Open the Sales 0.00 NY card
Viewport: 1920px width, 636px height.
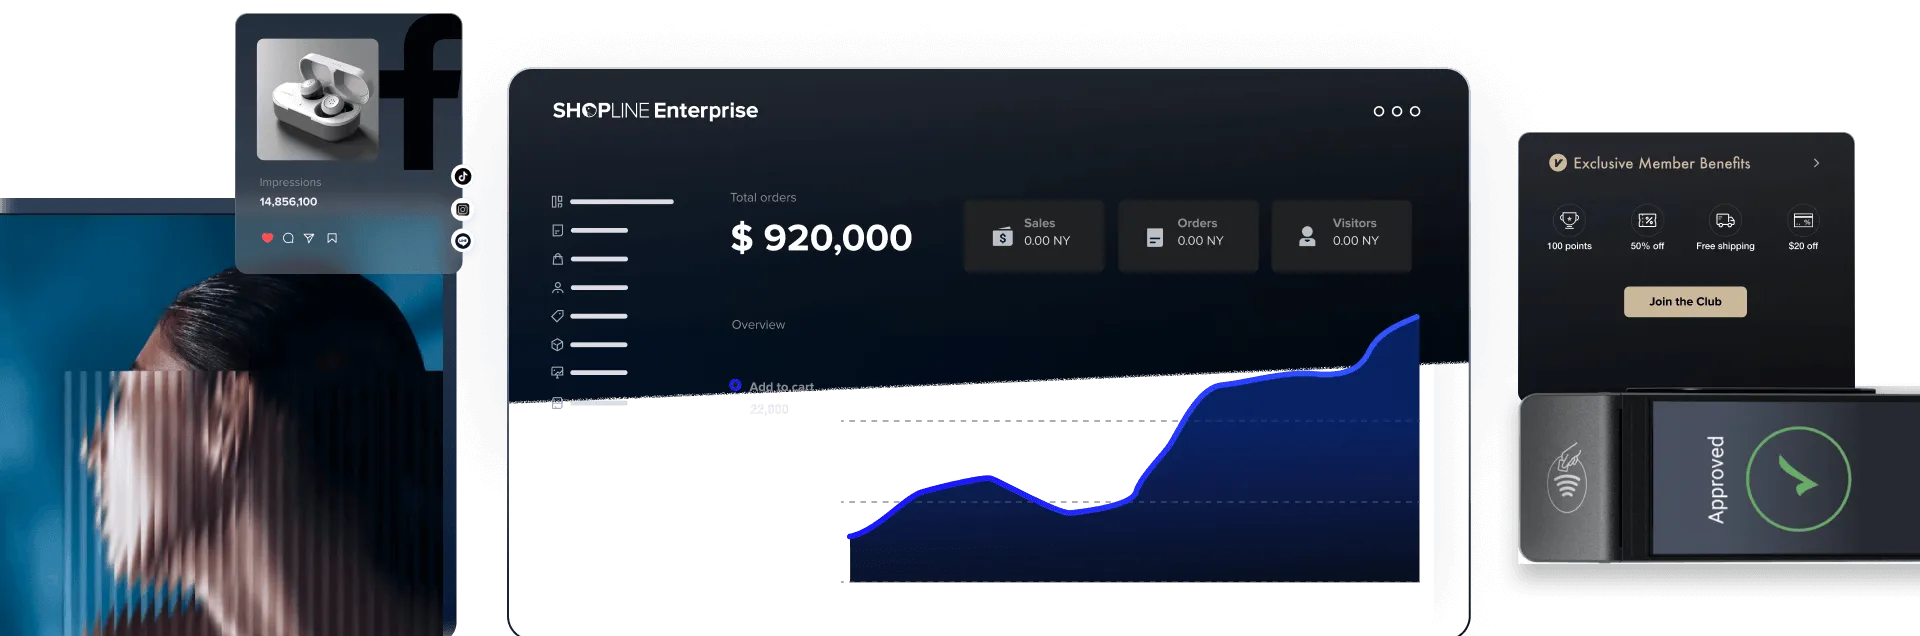tap(1034, 236)
